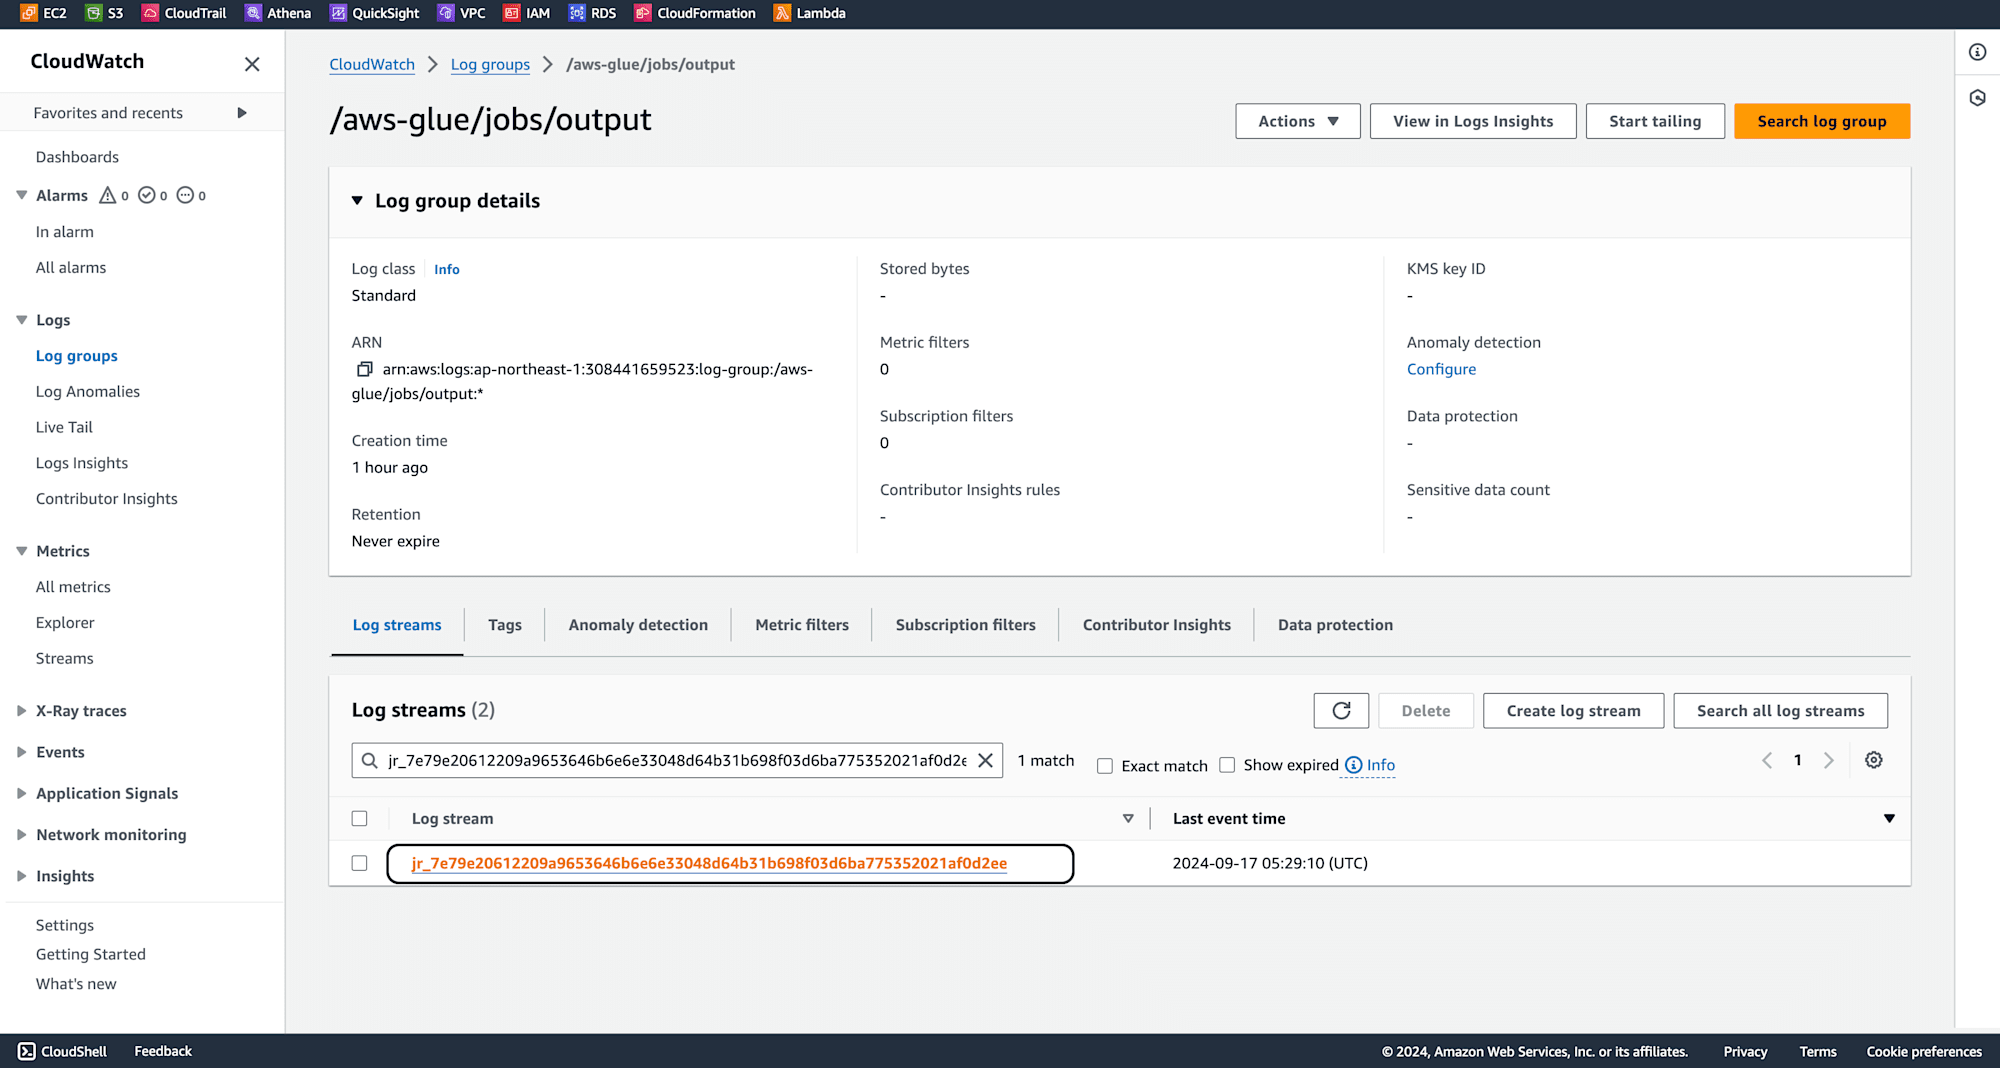Collapse the Log group details section

357,201
